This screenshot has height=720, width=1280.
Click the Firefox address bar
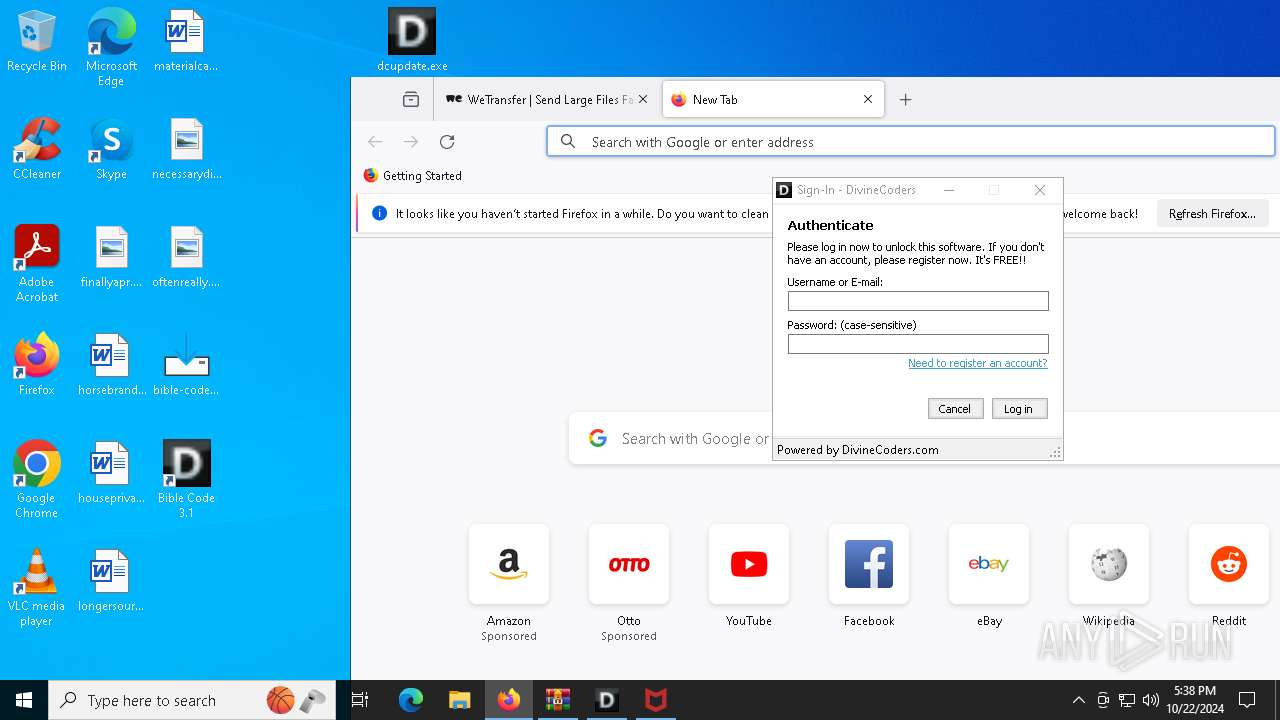tap(910, 142)
